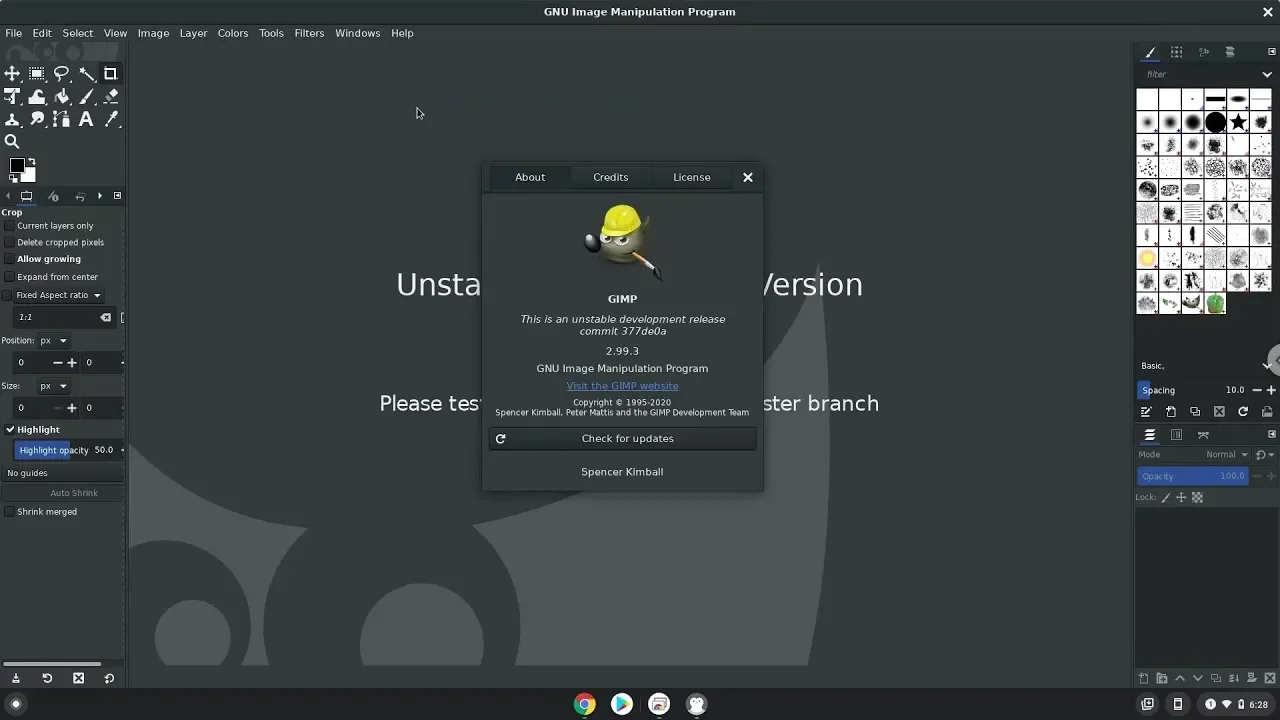Image resolution: width=1280 pixels, height=720 pixels.
Task: Select the Free Select lasso tool
Action: (61, 73)
